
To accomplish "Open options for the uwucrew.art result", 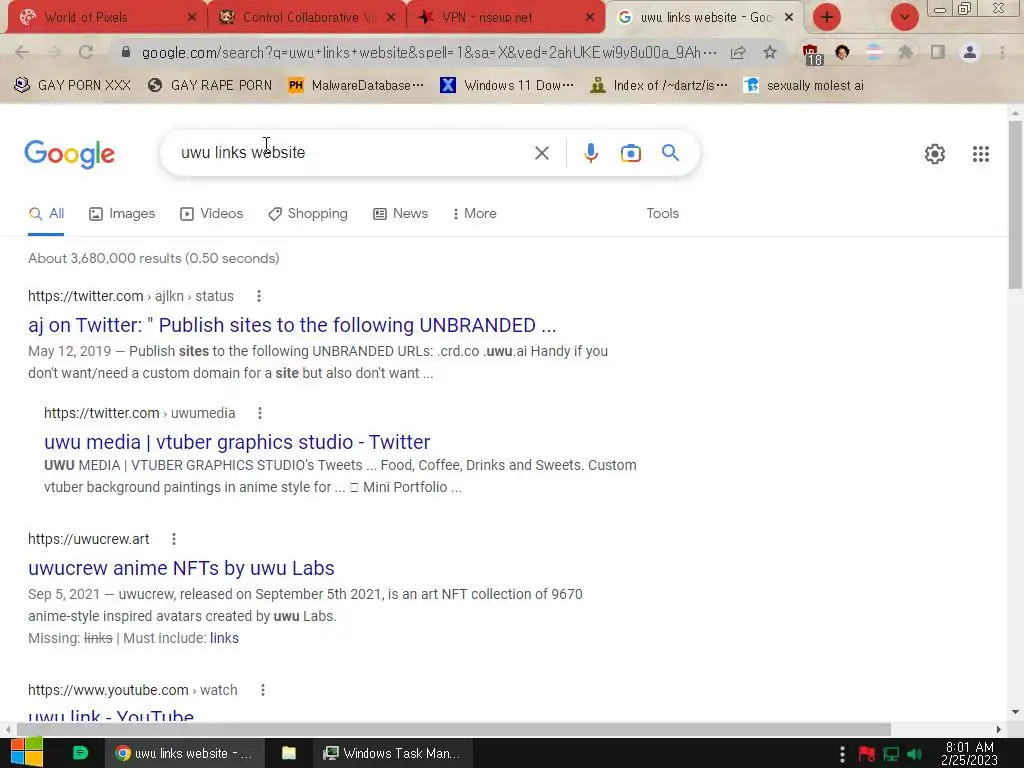I will 174,539.
